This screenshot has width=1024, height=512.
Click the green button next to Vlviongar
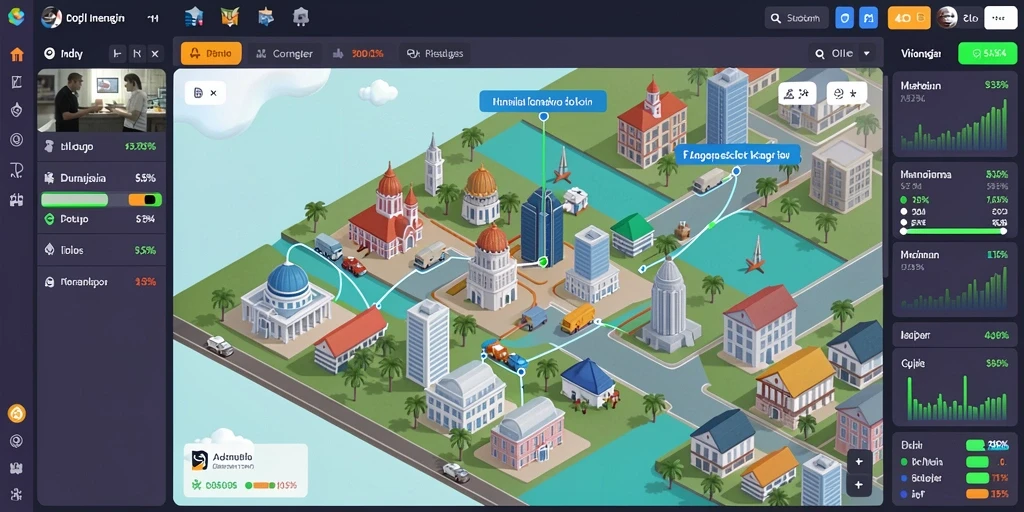click(987, 54)
